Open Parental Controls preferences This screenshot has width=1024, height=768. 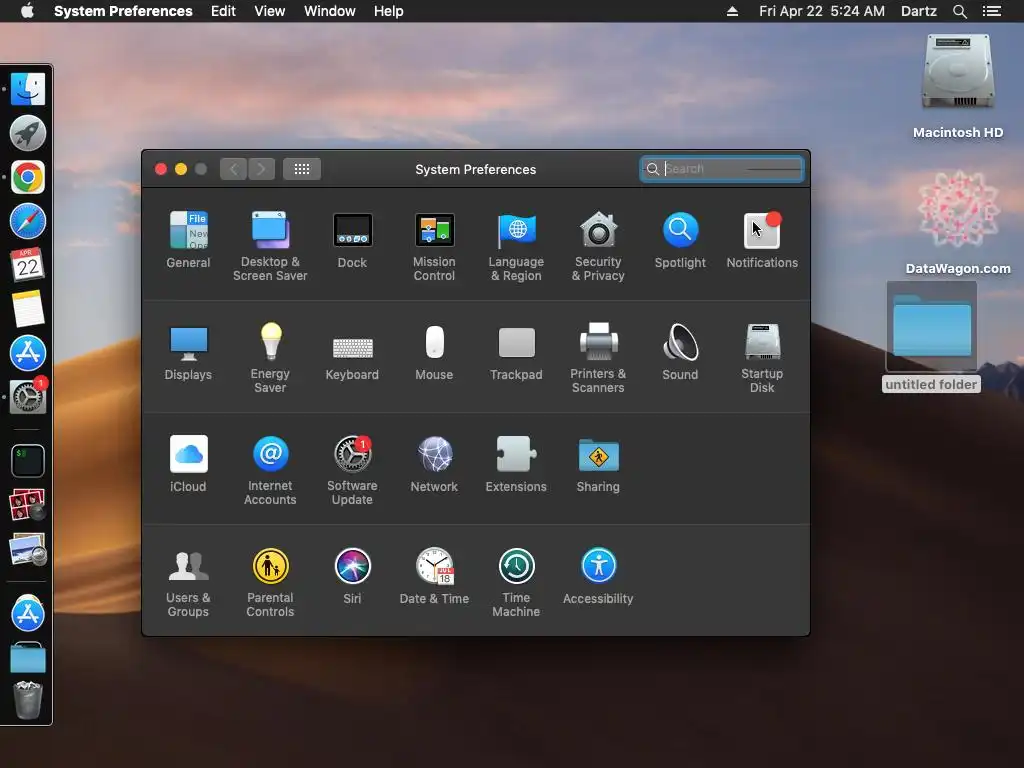[270, 583]
